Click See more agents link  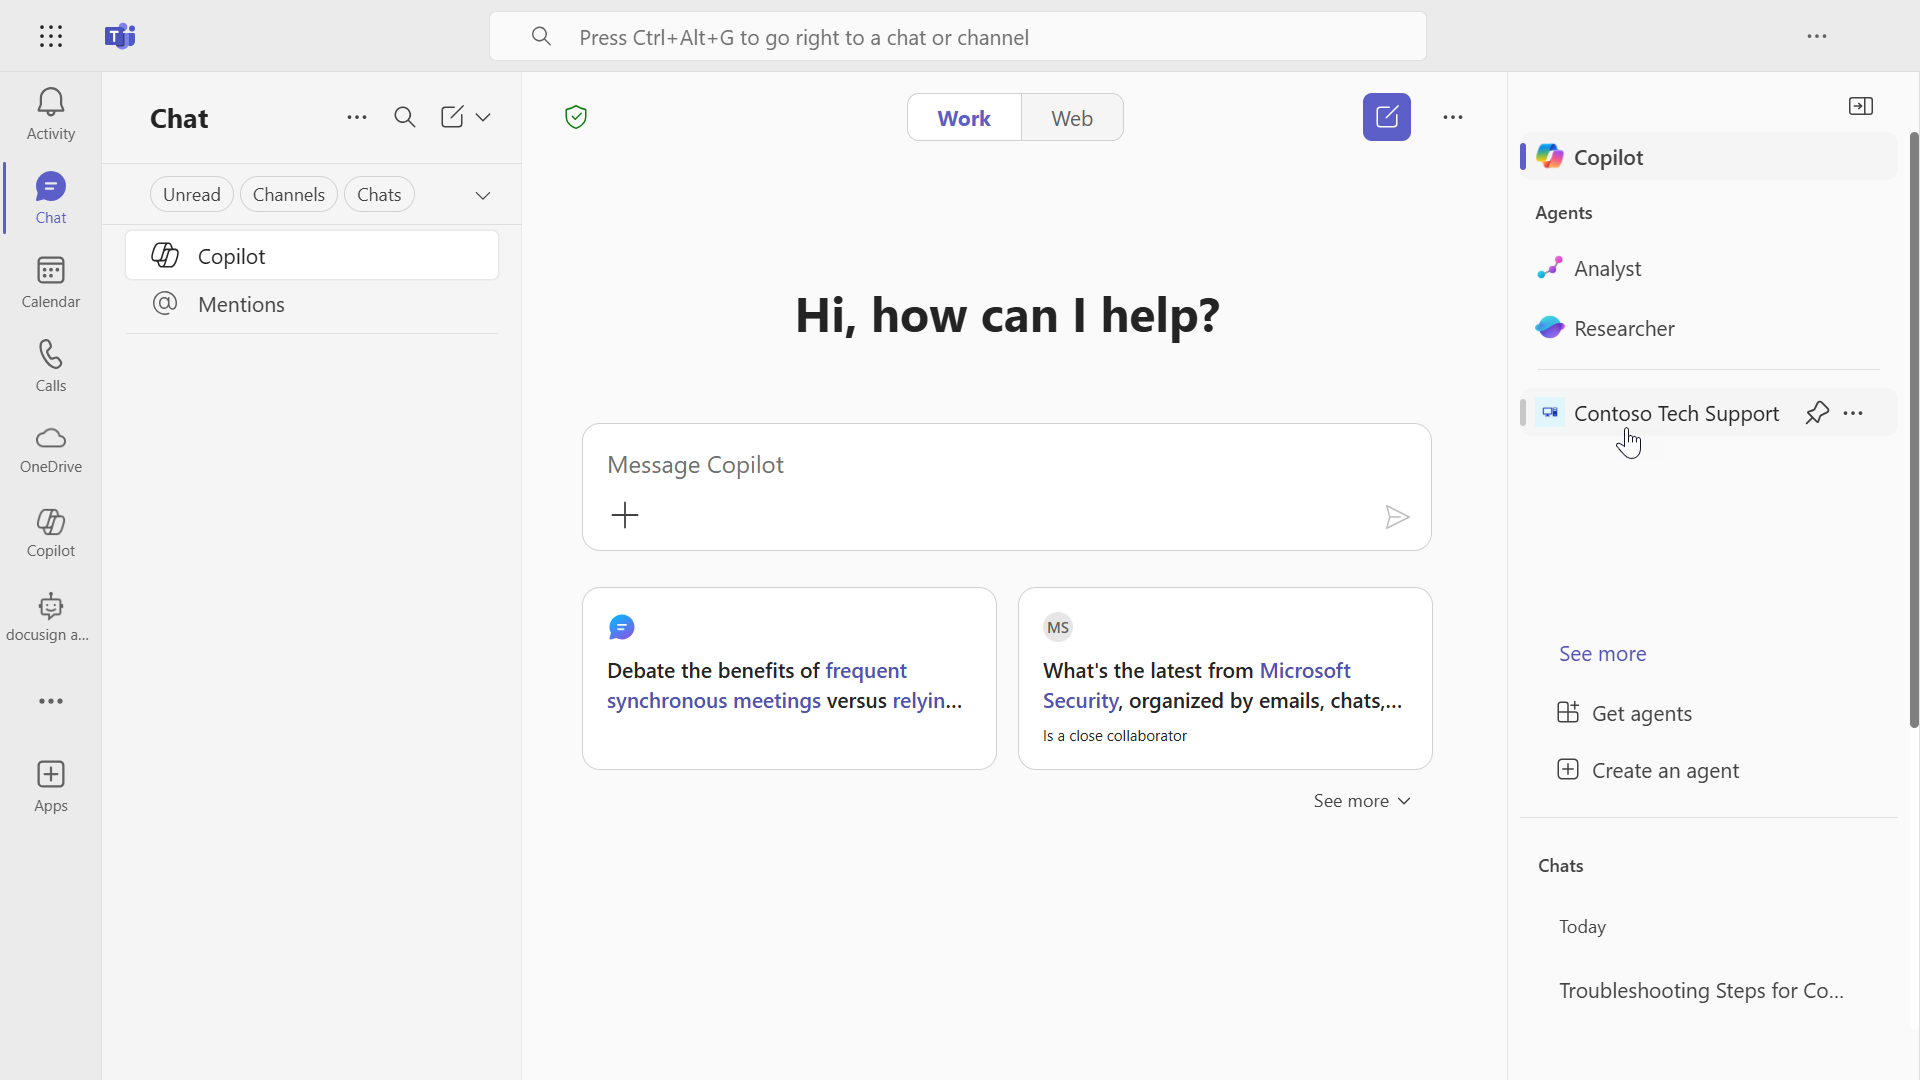point(1602,653)
